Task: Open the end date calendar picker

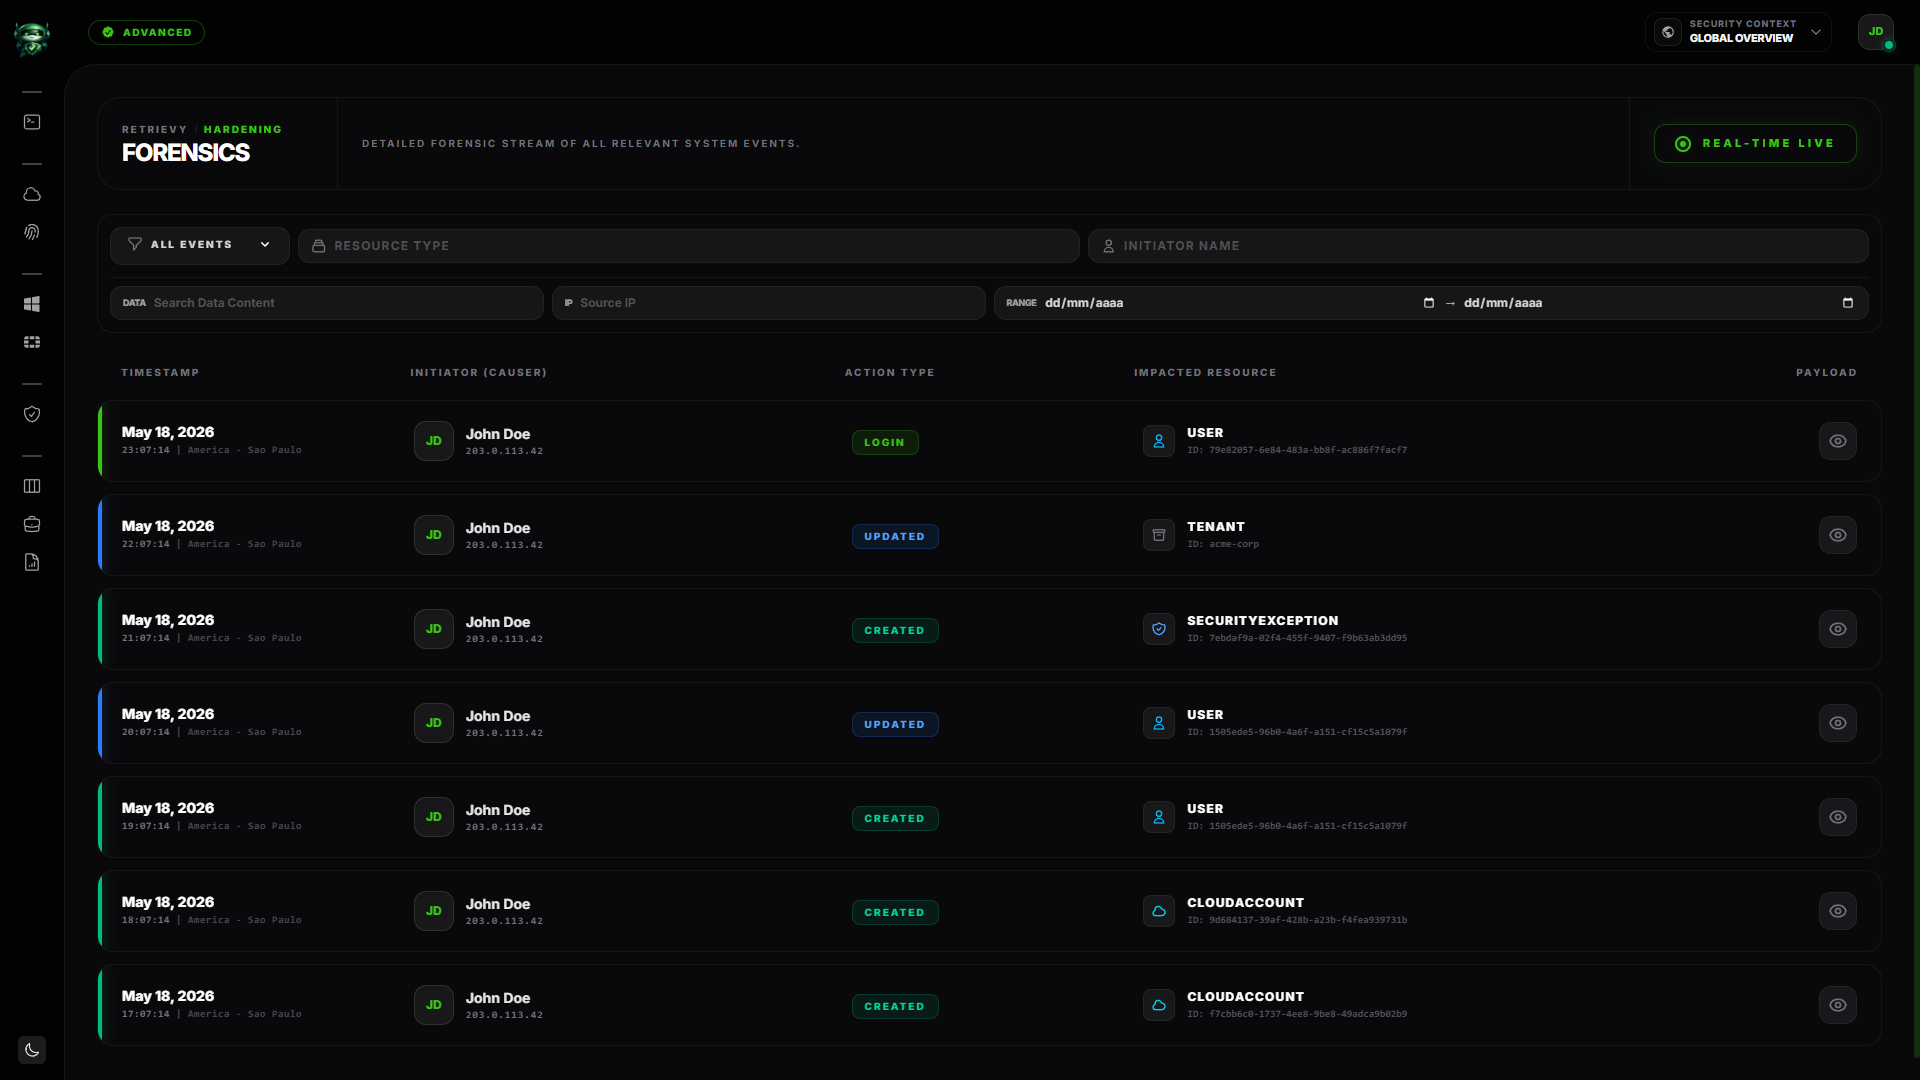Action: point(1848,303)
